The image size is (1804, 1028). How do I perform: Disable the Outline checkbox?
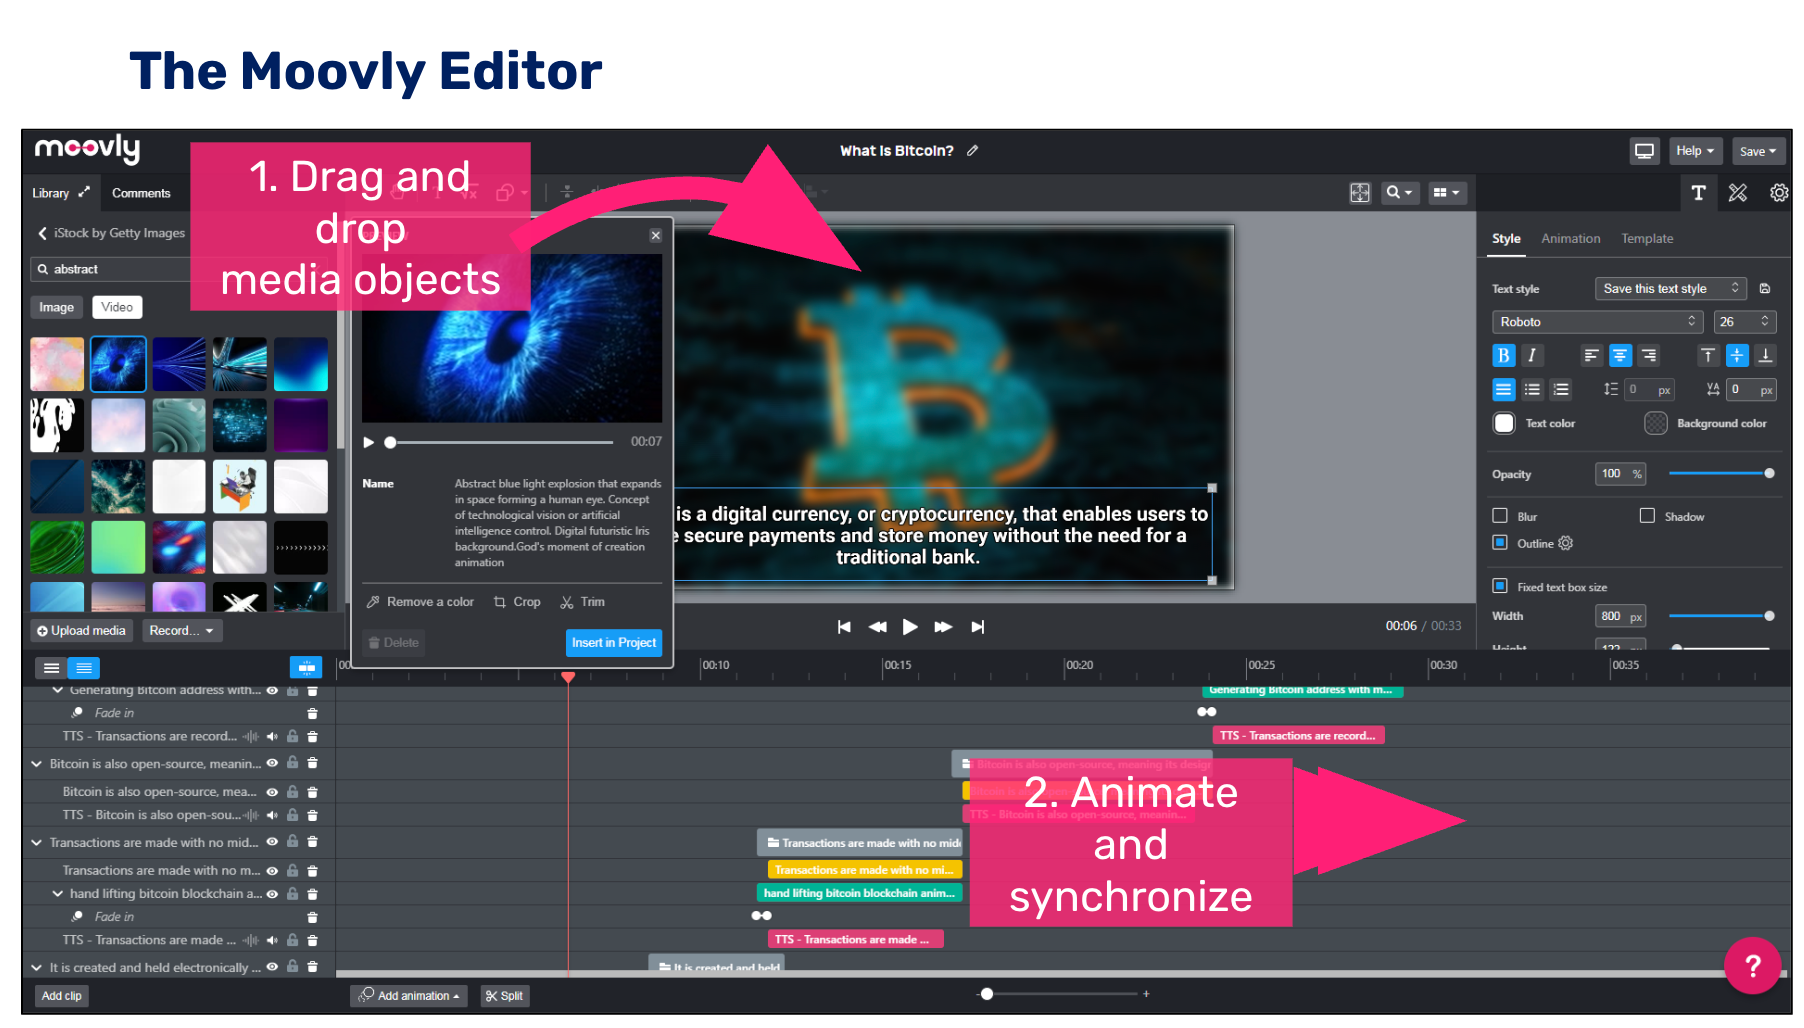tap(1500, 543)
